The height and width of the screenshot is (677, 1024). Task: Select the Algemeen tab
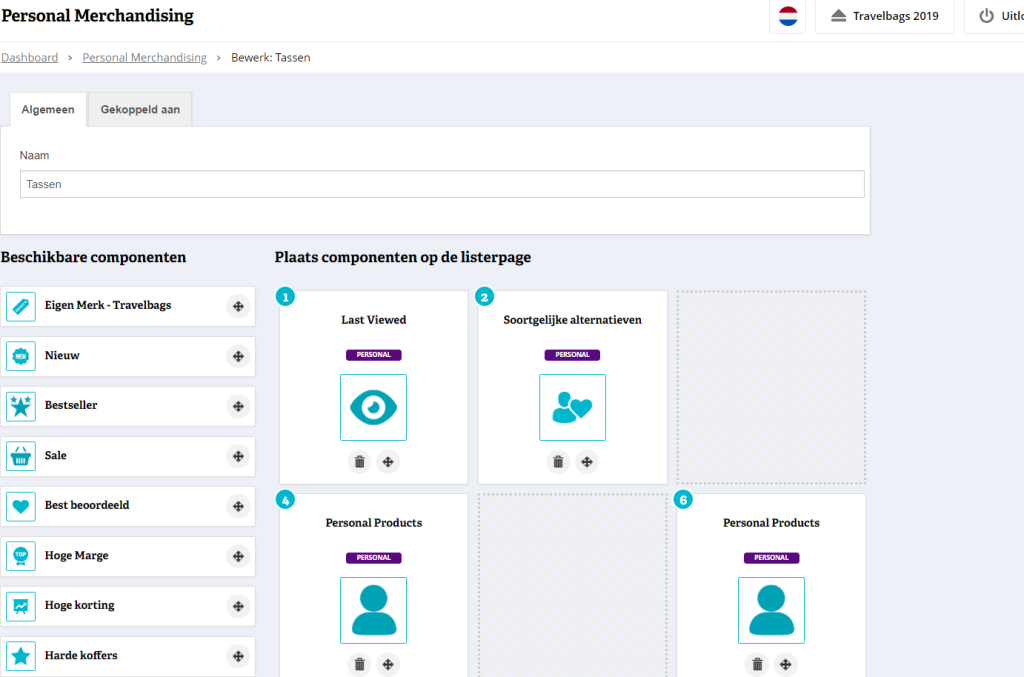[48, 110]
